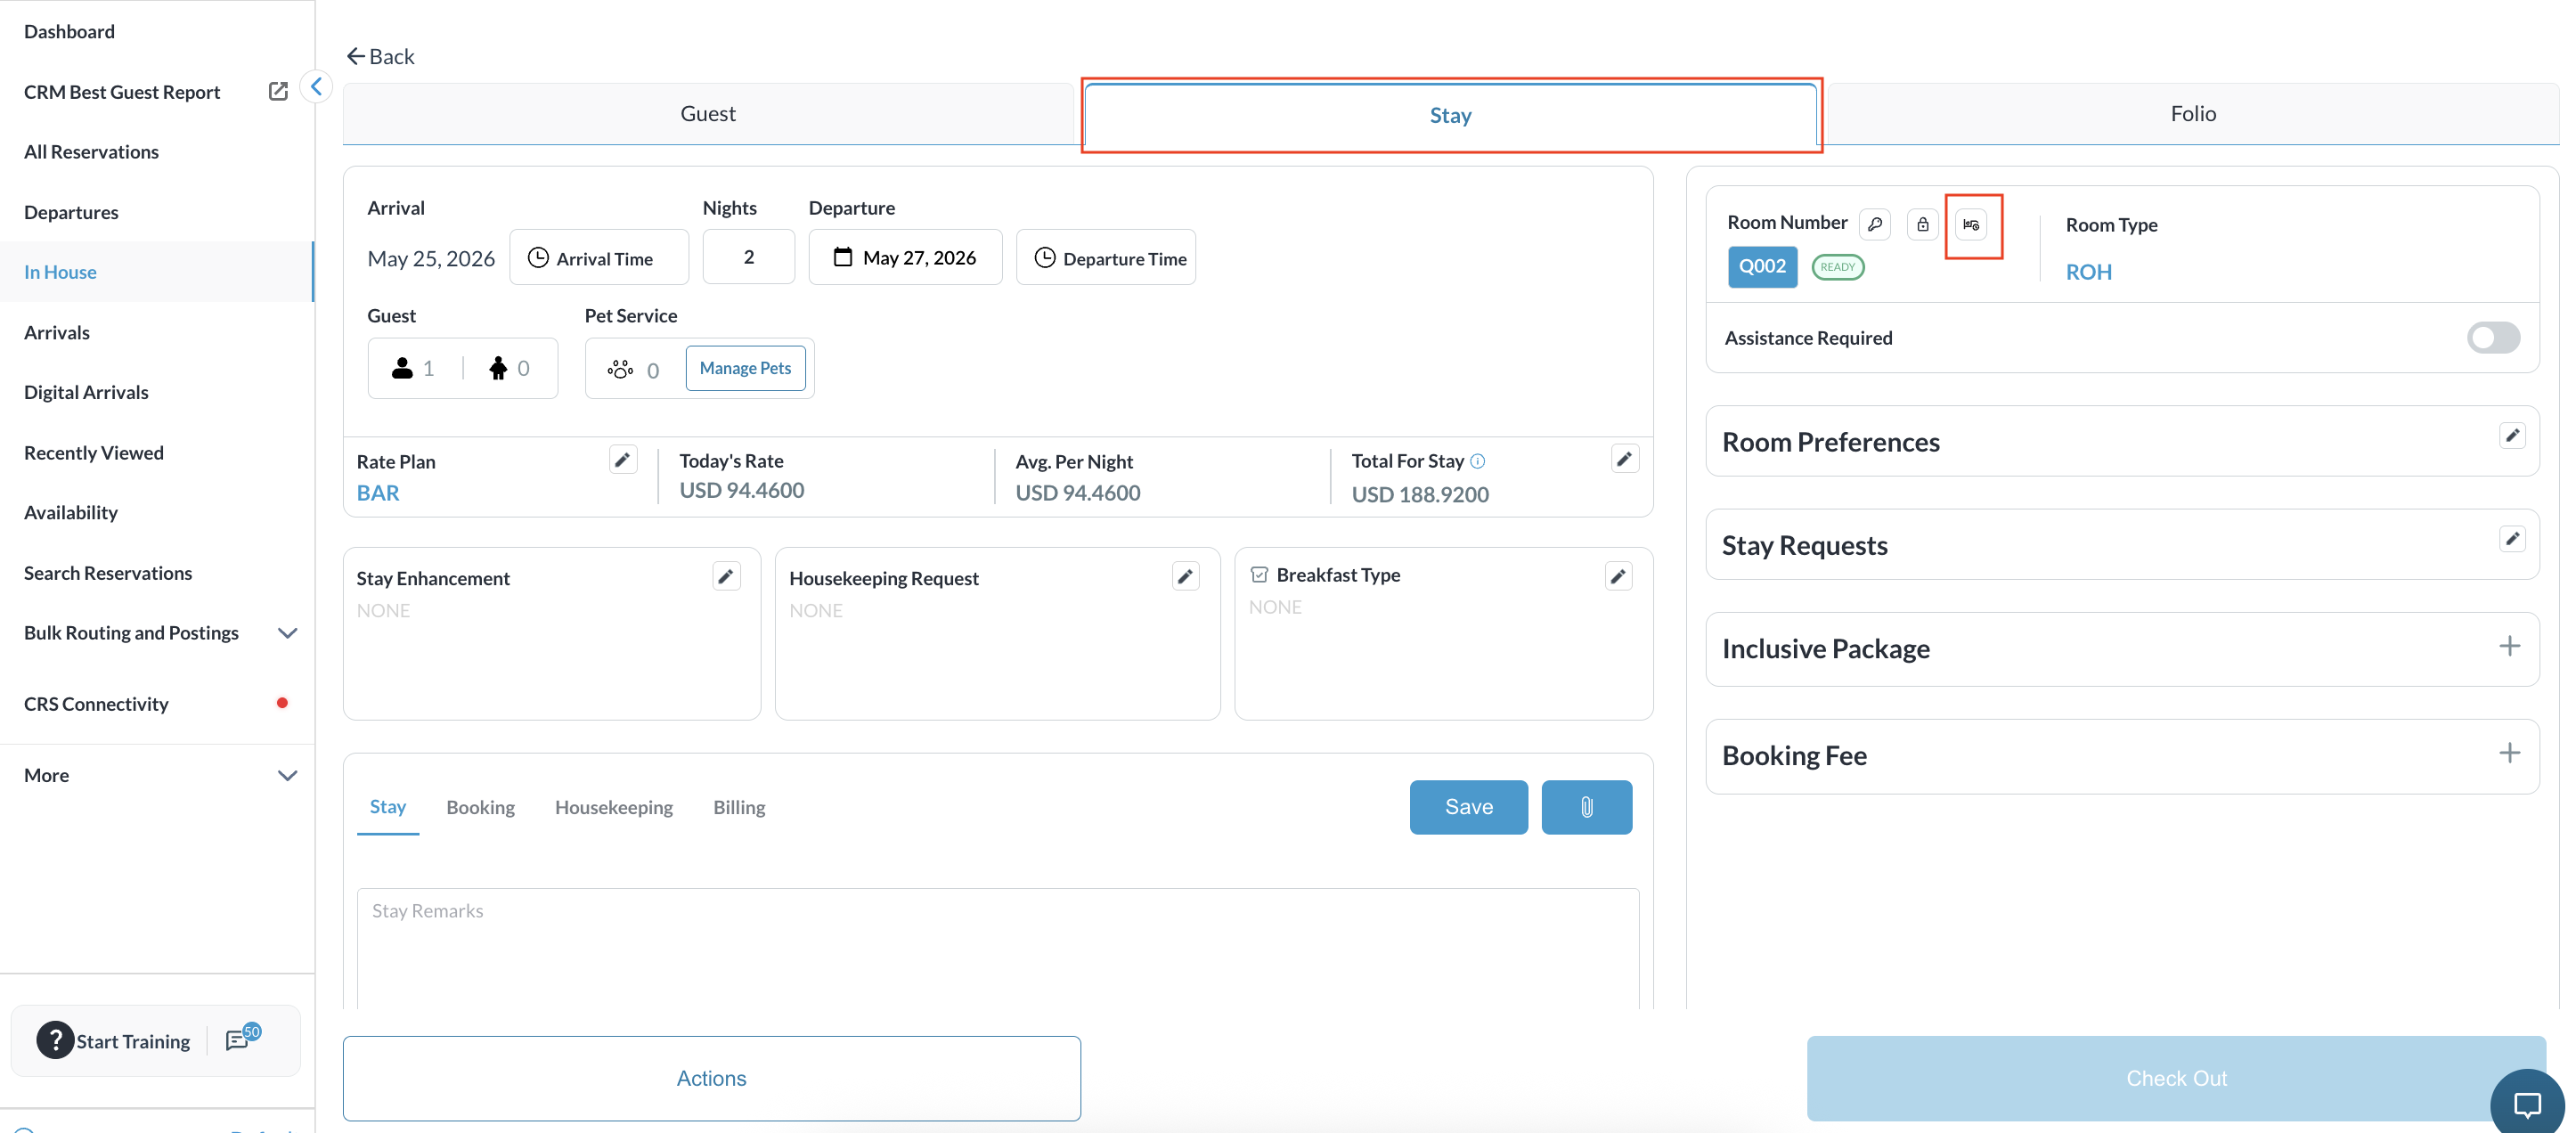Select the Booking remarks tab
Image resolution: width=2576 pixels, height=1133 pixels.
click(480, 807)
